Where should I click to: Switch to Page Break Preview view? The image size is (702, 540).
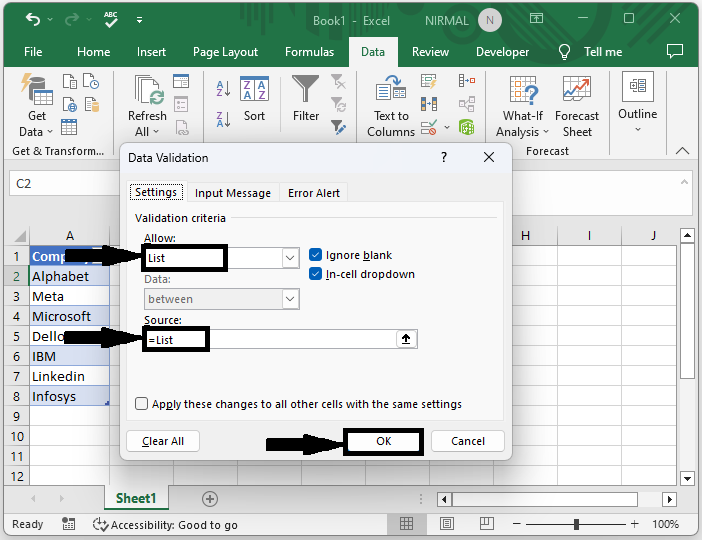coord(486,523)
